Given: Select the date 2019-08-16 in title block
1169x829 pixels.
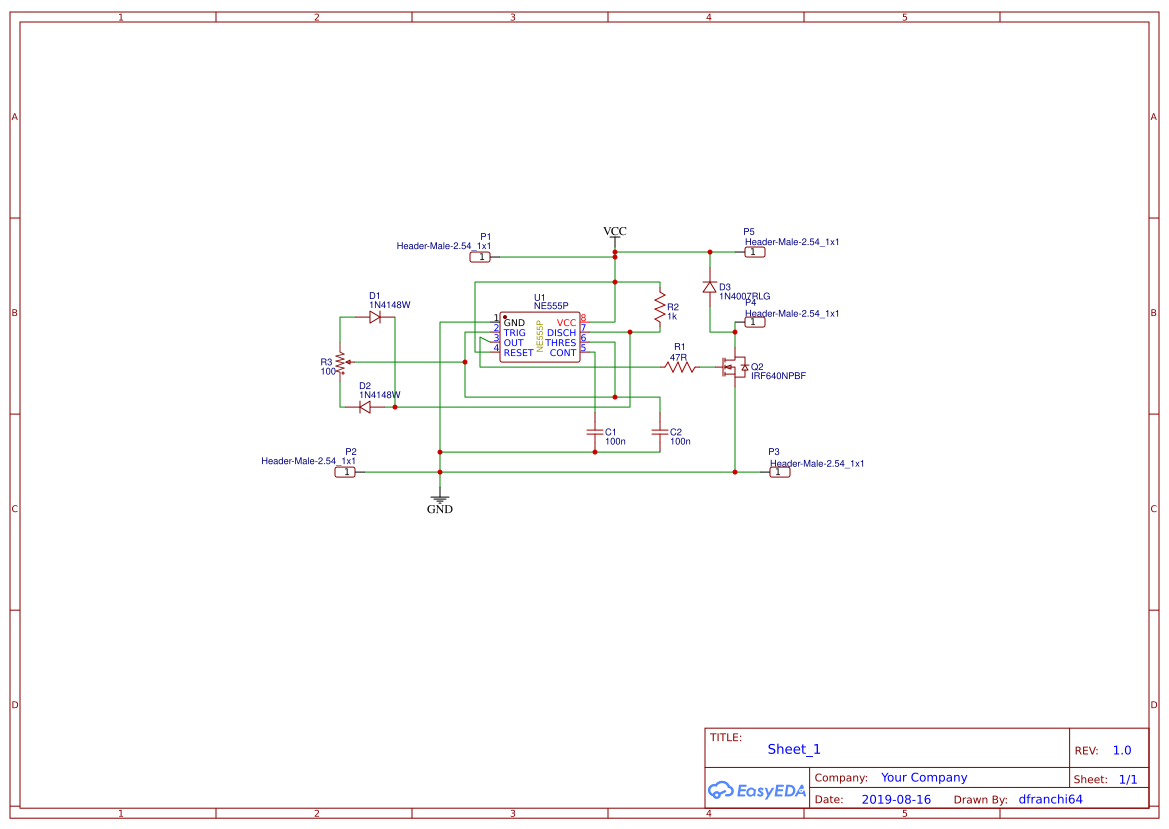Looking at the screenshot, I should point(896,799).
